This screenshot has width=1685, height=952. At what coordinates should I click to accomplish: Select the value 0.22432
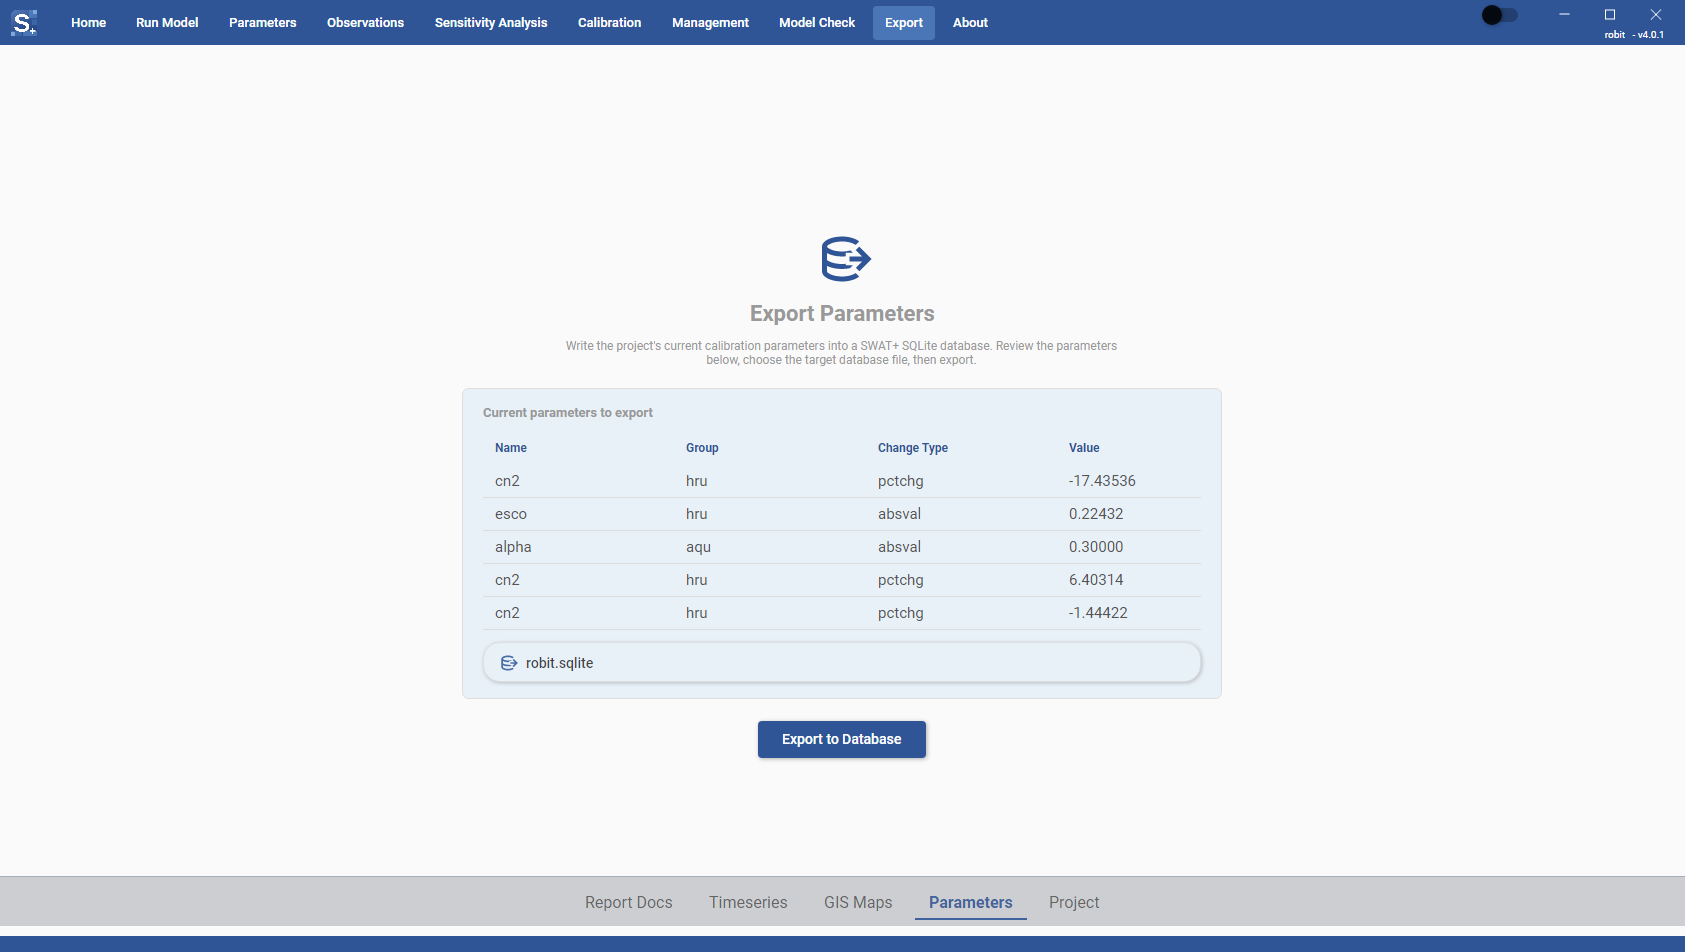1096,514
